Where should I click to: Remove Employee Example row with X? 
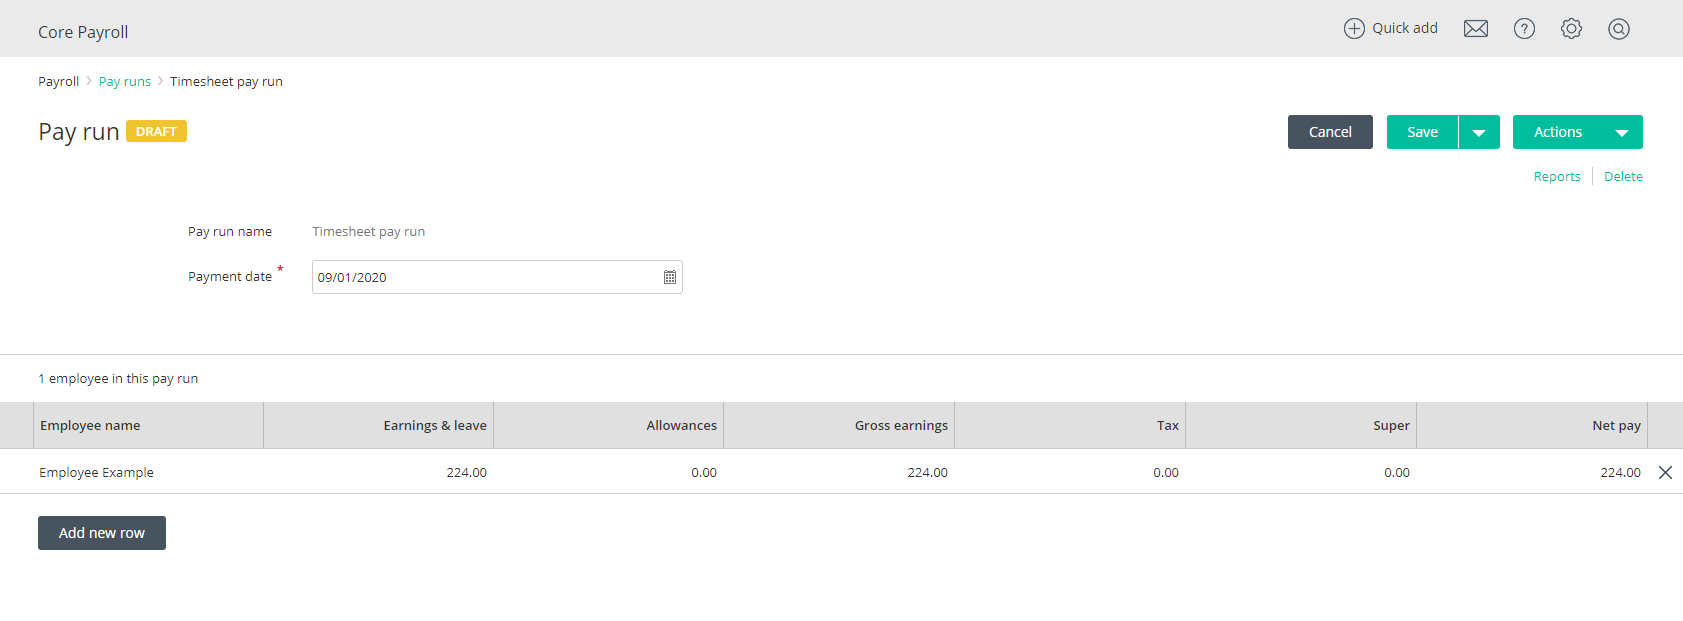click(1665, 472)
